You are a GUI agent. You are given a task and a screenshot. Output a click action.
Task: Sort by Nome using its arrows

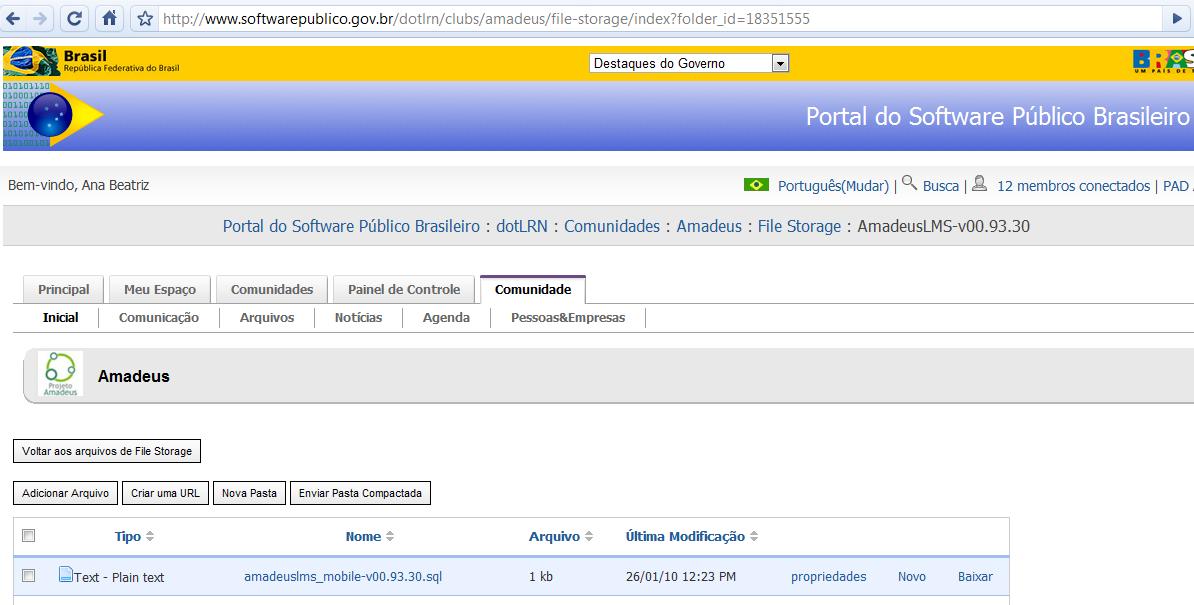pos(390,537)
